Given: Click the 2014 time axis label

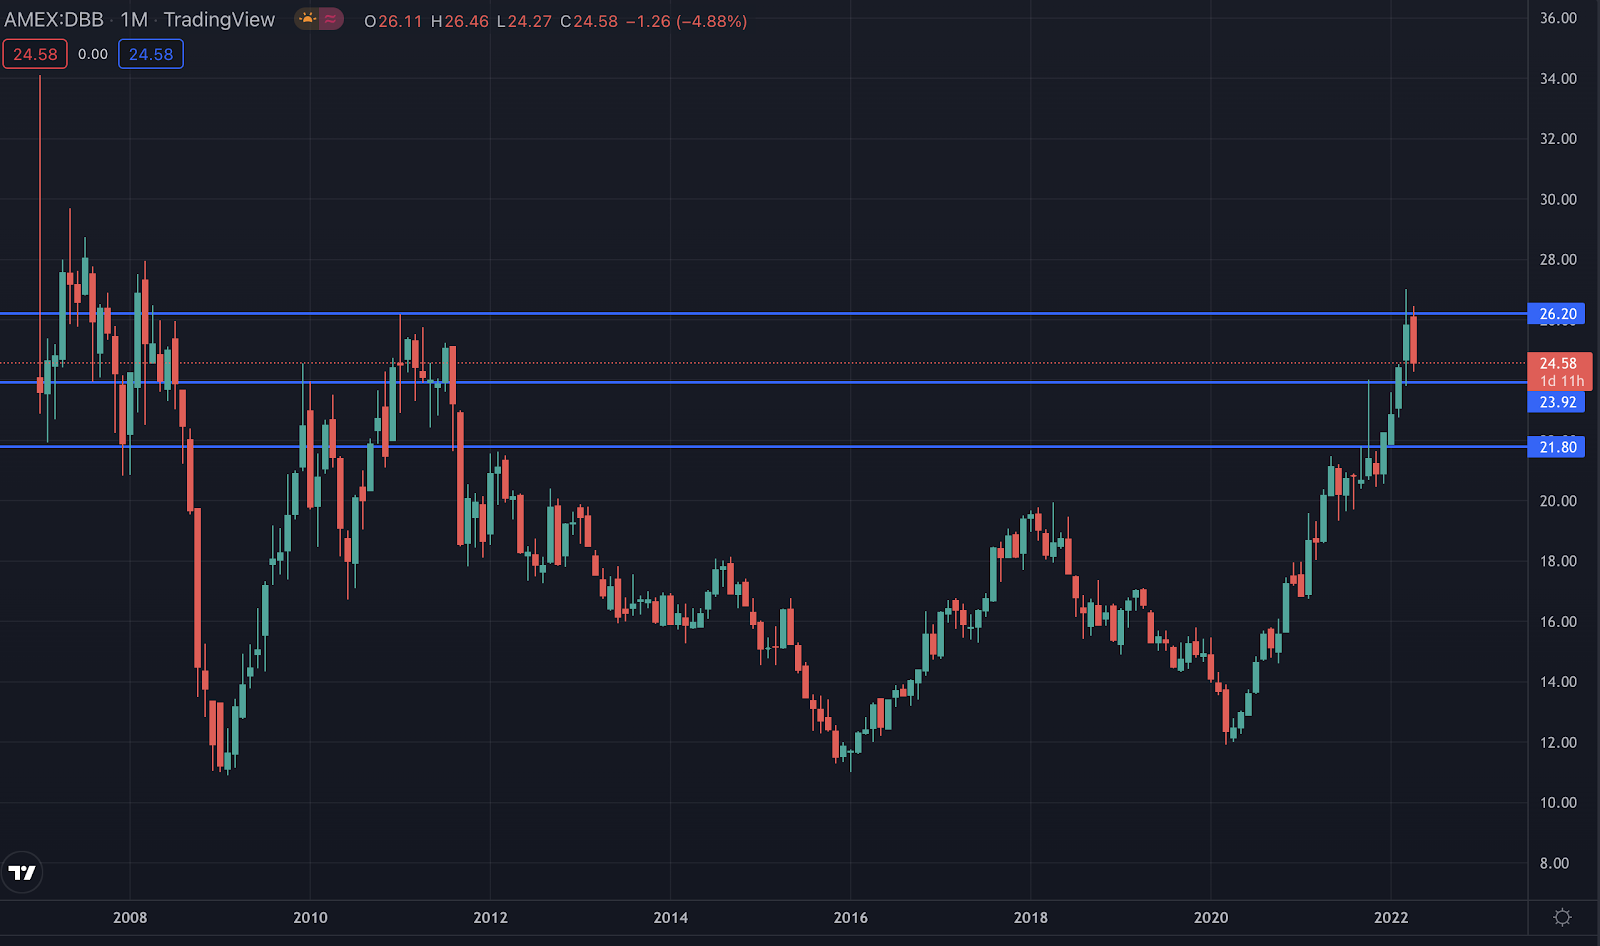Looking at the screenshot, I should tap(670, 917).
